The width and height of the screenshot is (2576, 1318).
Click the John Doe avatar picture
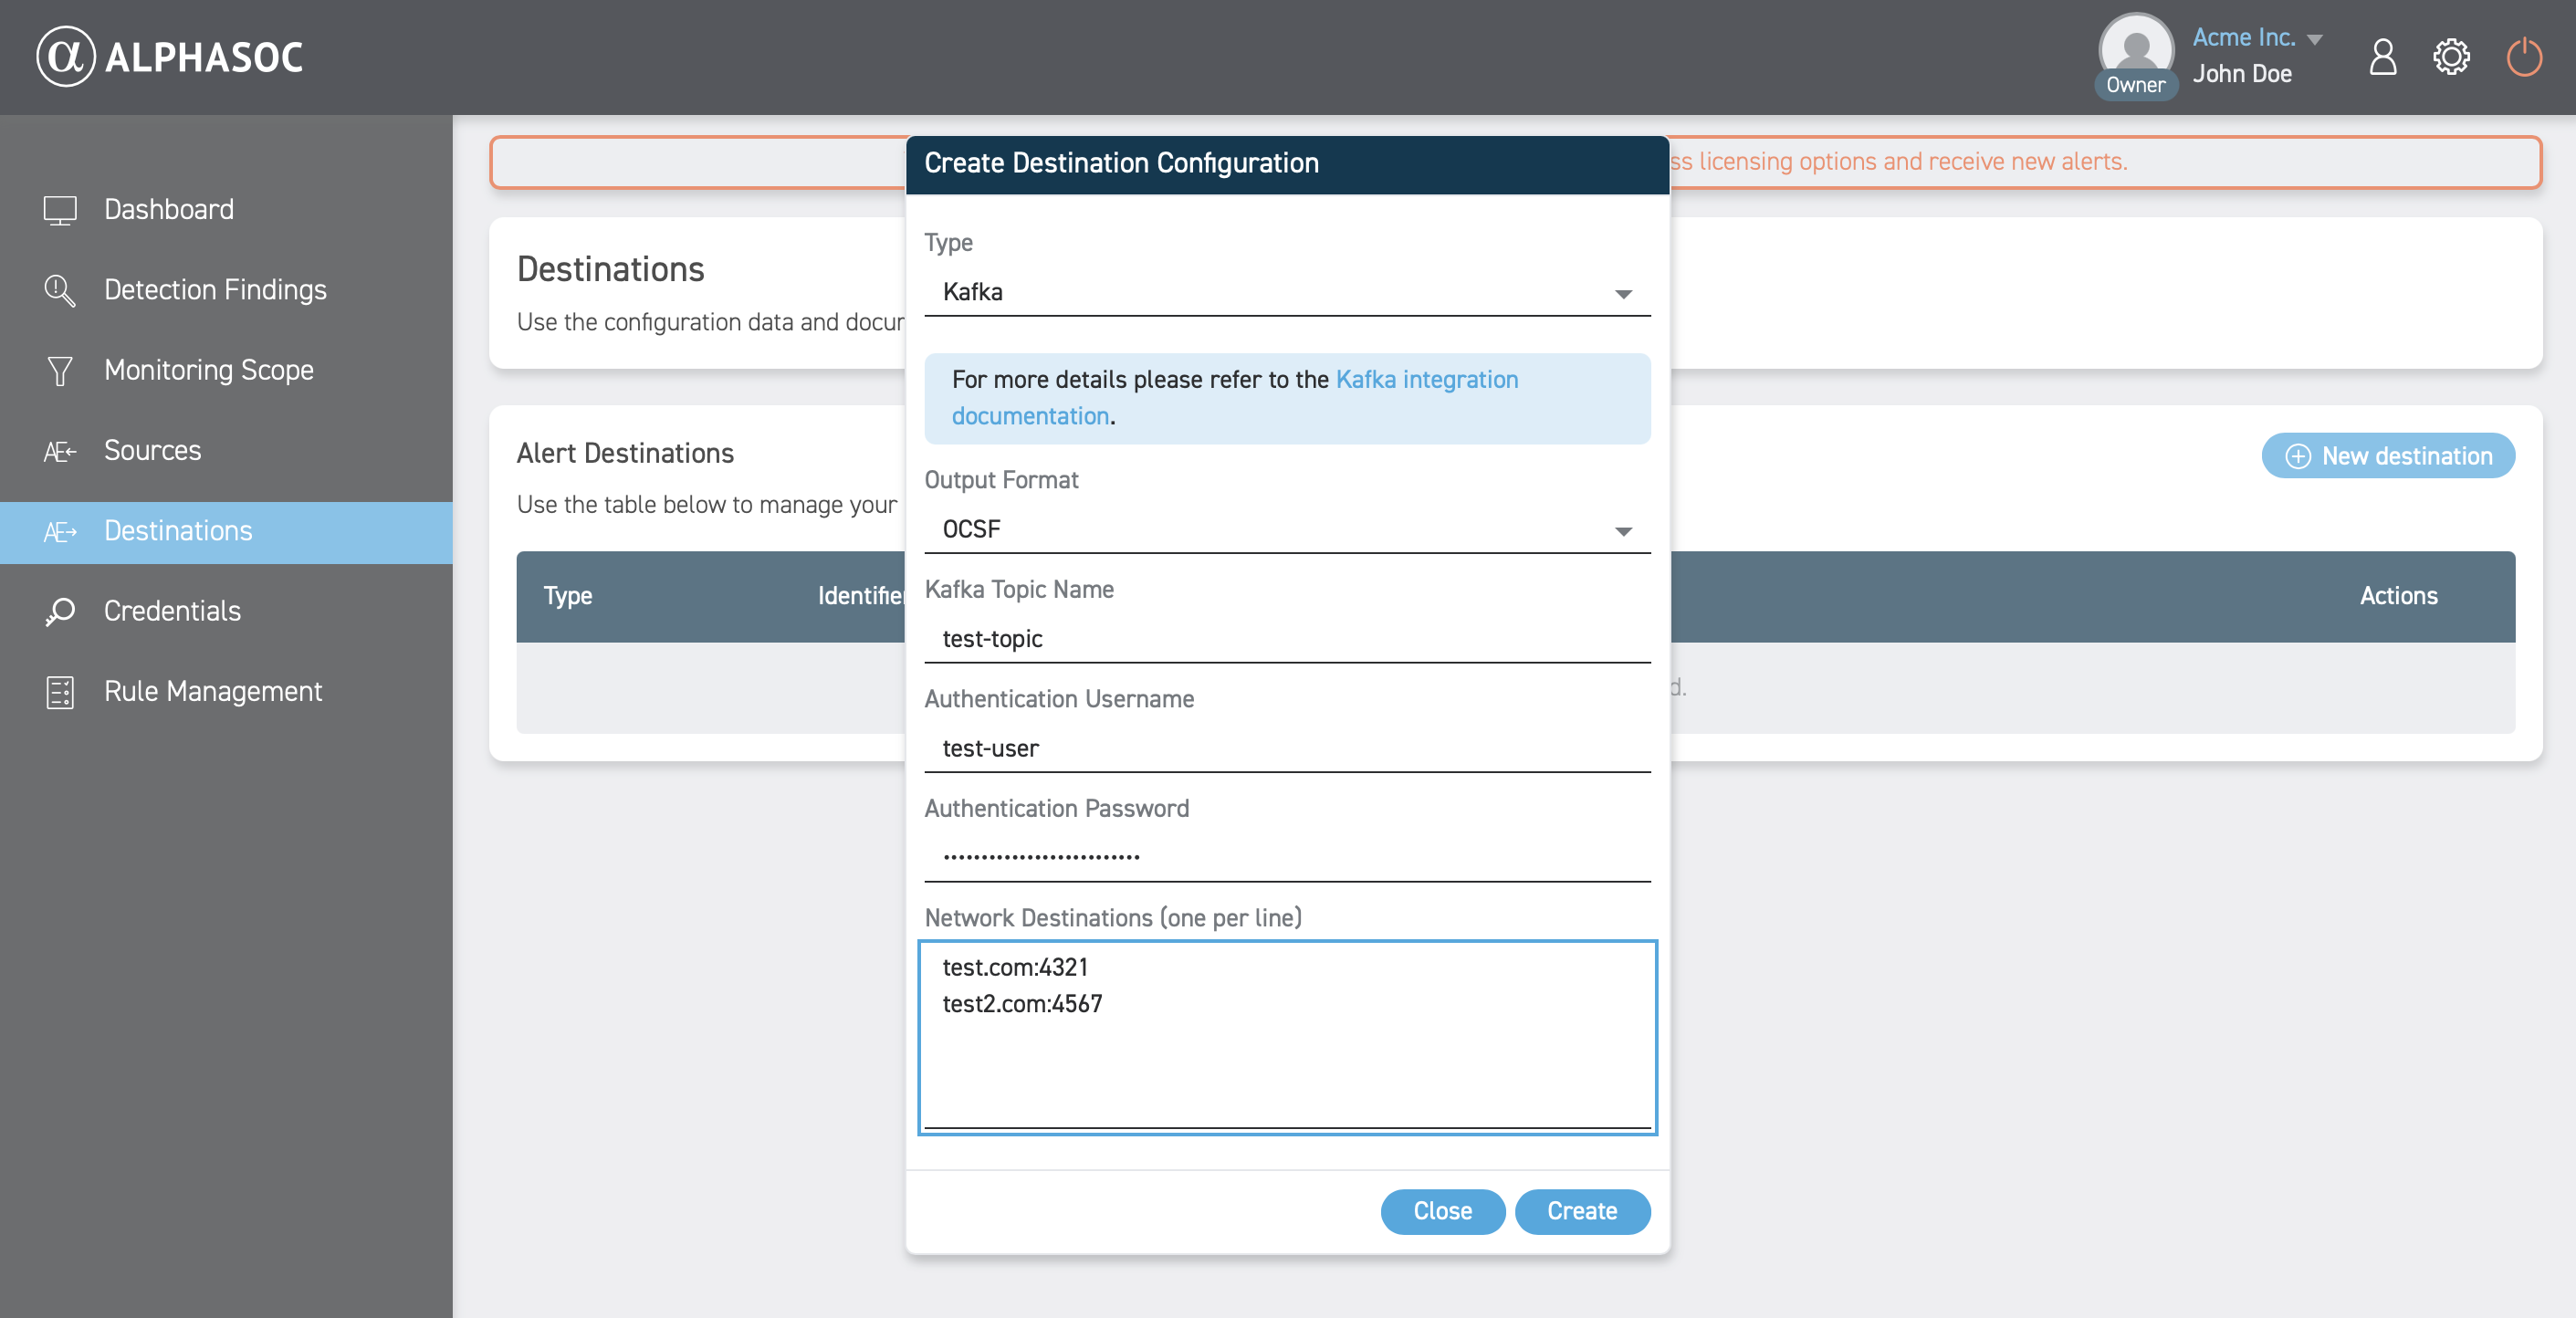2135,47
